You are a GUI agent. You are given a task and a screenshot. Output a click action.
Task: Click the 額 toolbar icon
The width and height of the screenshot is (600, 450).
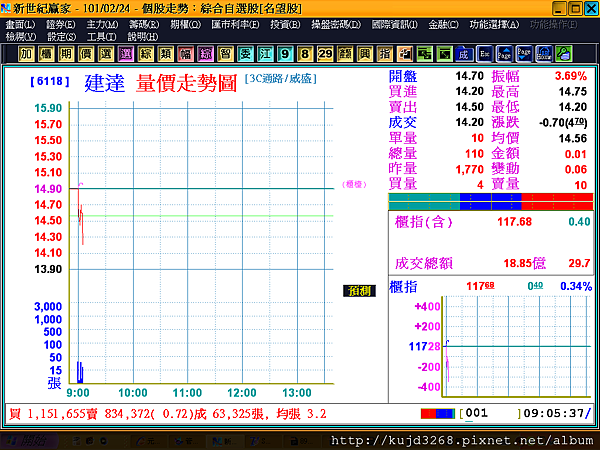click(345, 54)
